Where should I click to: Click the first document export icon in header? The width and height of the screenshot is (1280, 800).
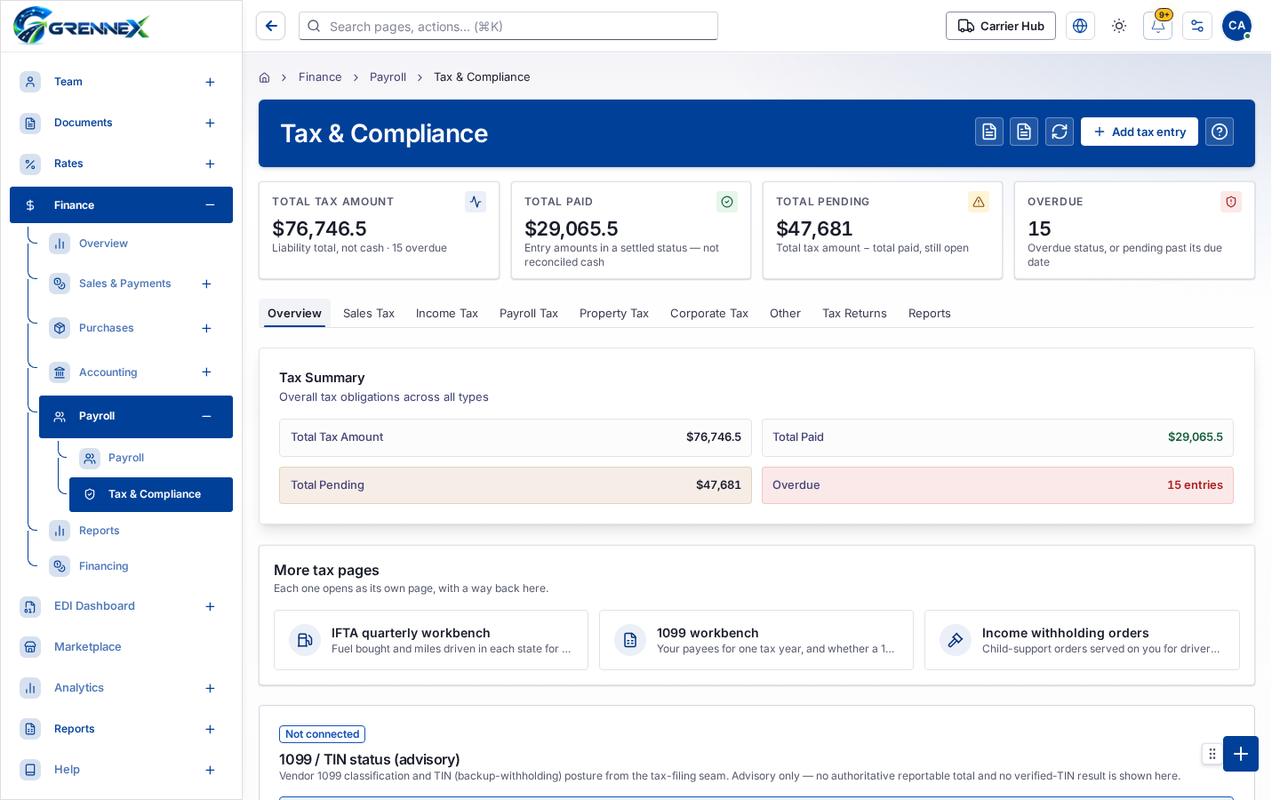pyautogui.click(x=989, y=132)
